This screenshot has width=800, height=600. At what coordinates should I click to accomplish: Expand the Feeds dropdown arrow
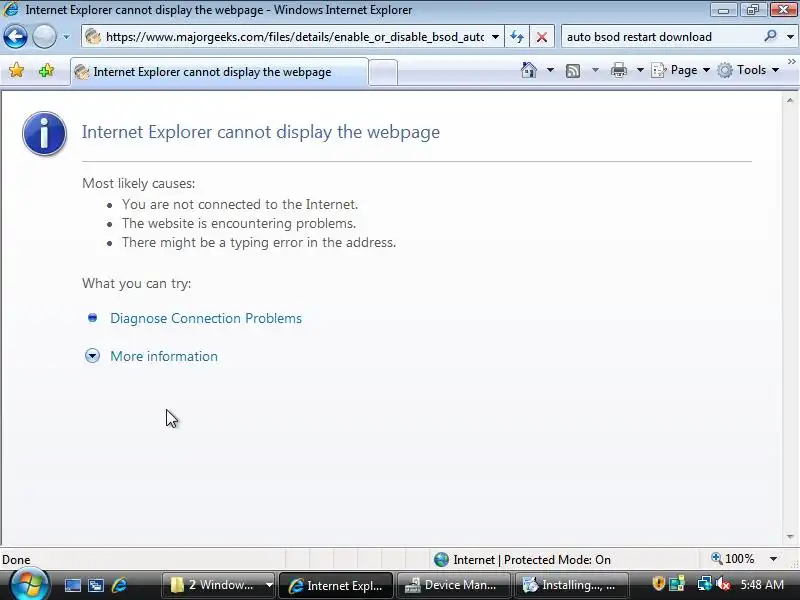[x=595, y=70]
